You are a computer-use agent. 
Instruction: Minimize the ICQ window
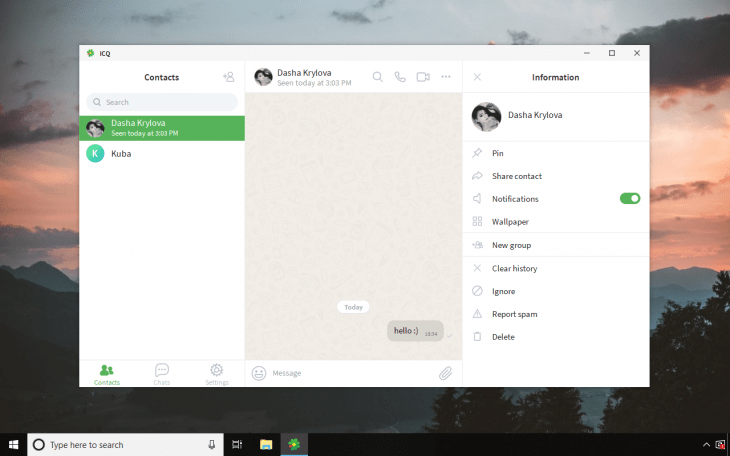pyautogui.click(x=587, y=53)
